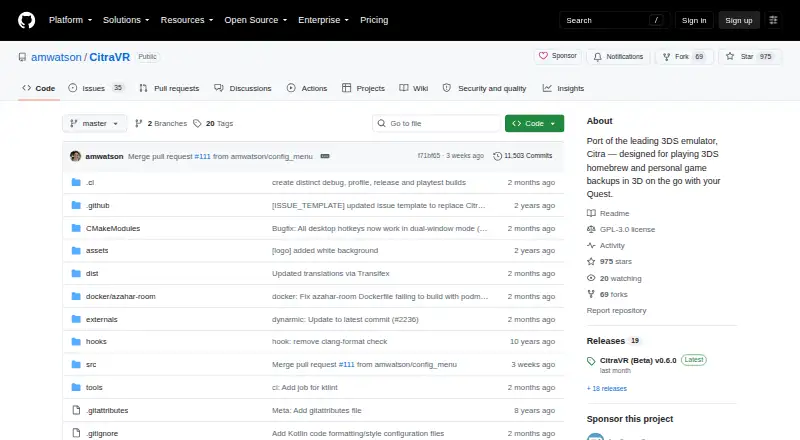Expand the Platform menu in header
The height and width of the screenshot is (440, 800).
70,20
